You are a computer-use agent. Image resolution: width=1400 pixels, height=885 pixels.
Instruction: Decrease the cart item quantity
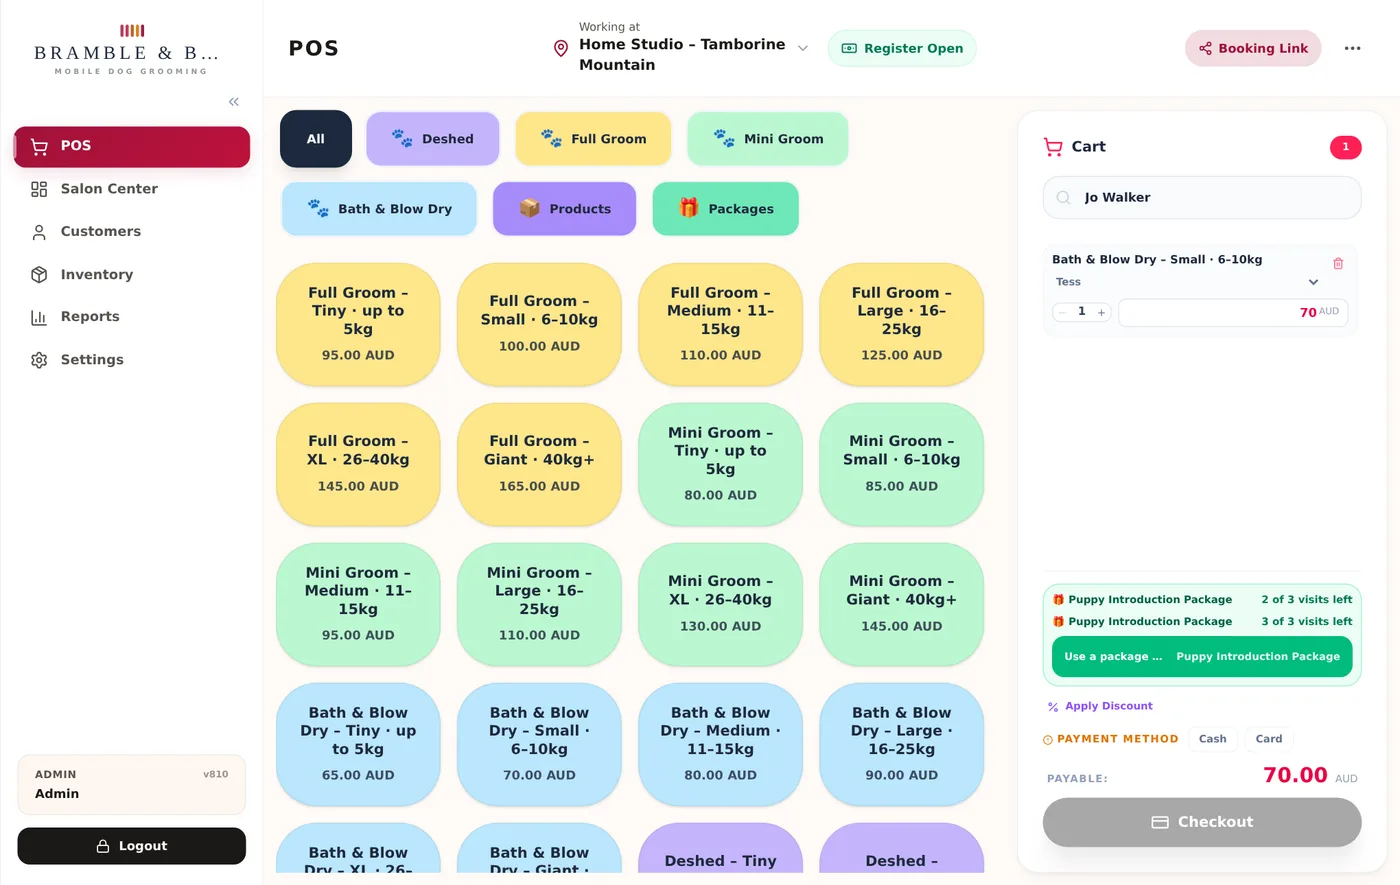coord(1062,313)
